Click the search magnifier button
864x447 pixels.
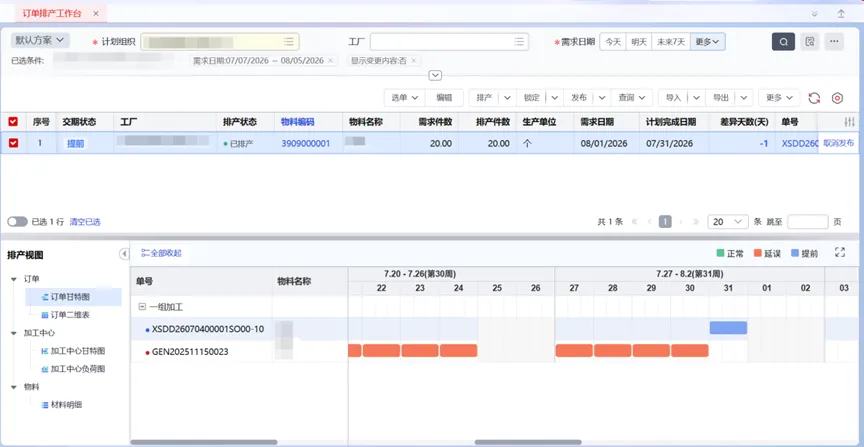click(783, 41)
